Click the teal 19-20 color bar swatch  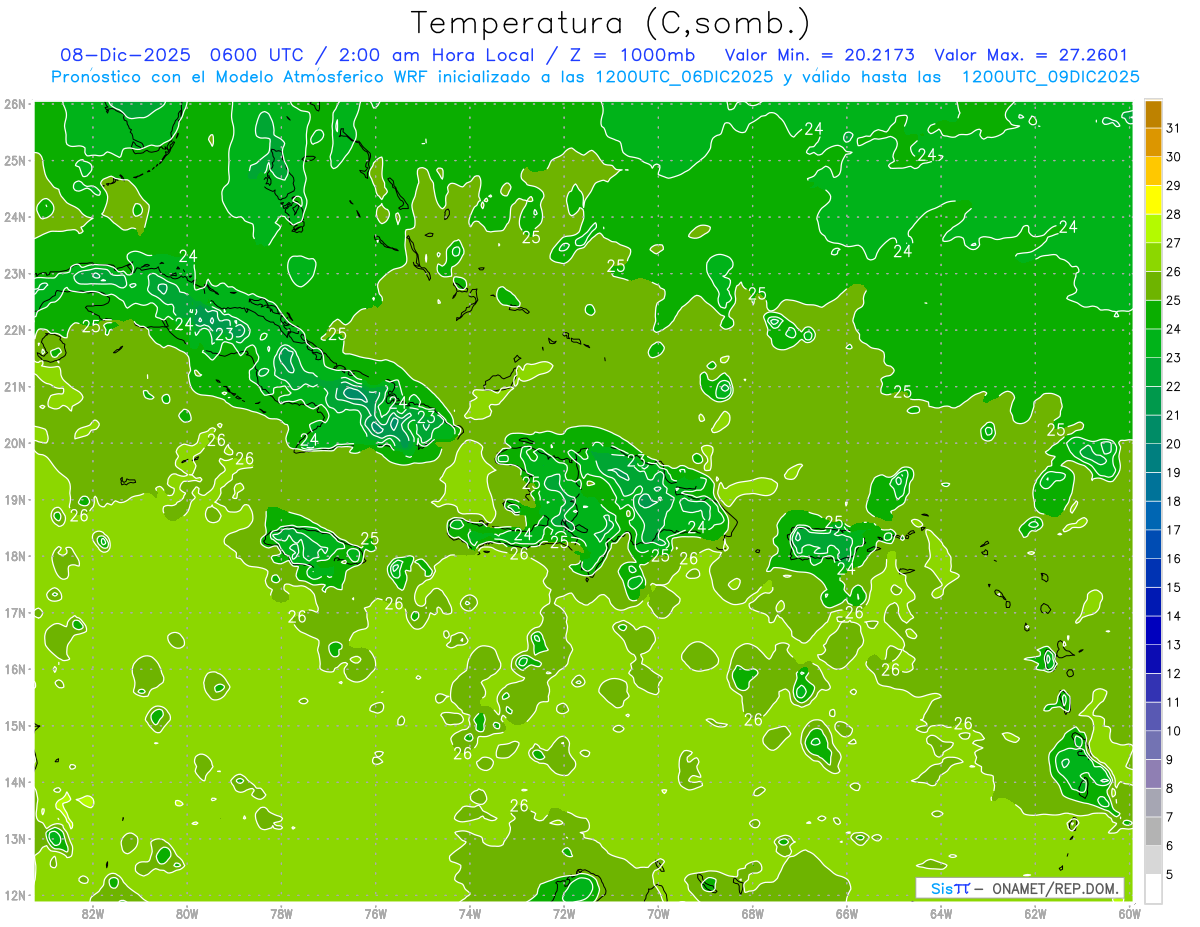(x=1153, y=458)
